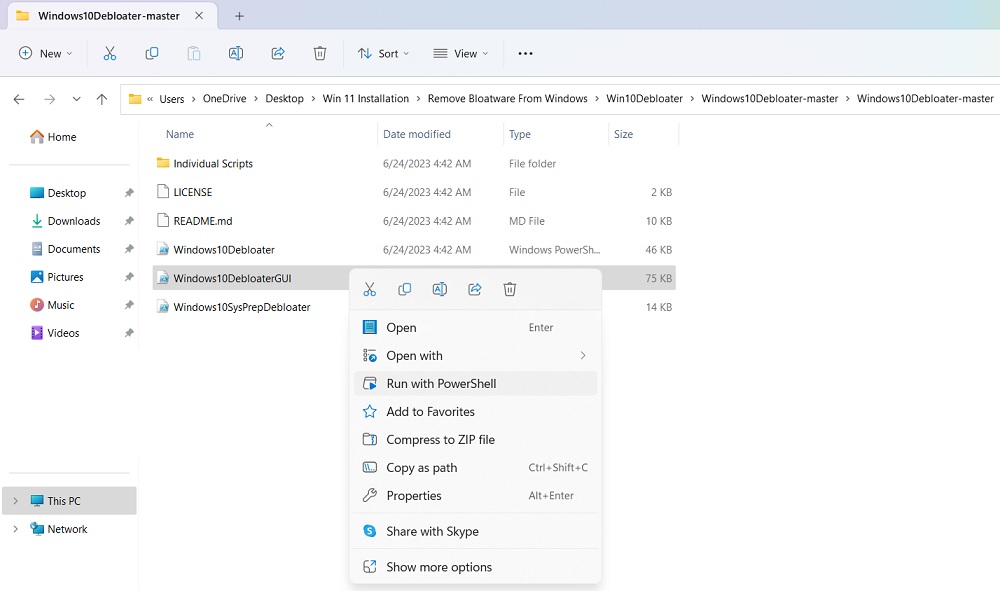Rename the file using the rename icon
Viewport: 1000px width, 591px height.
(x=439, y=288)
